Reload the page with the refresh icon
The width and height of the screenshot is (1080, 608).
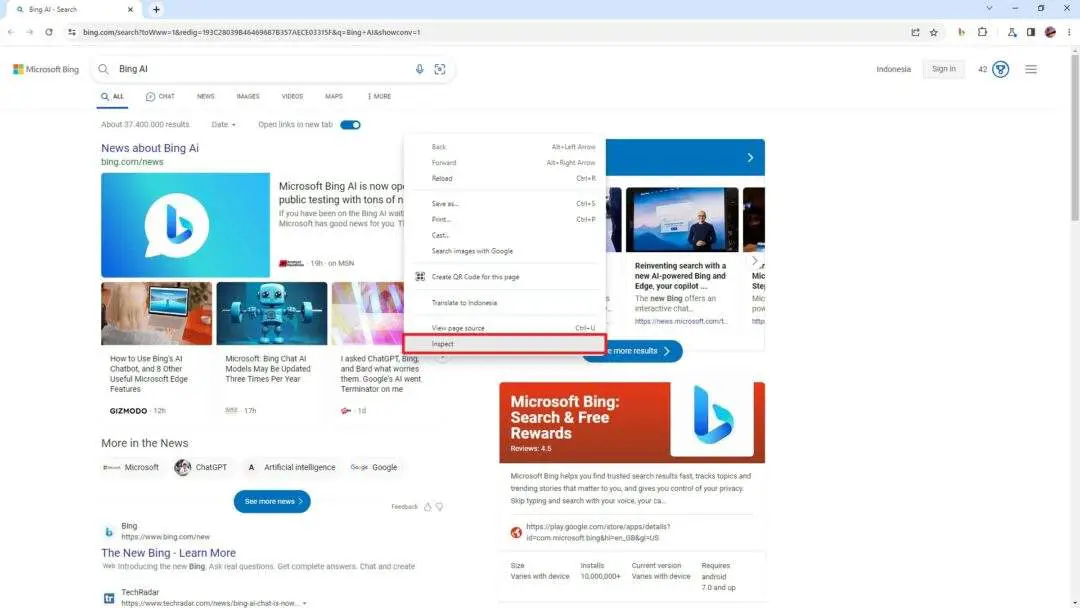click(x=49, y=32)
